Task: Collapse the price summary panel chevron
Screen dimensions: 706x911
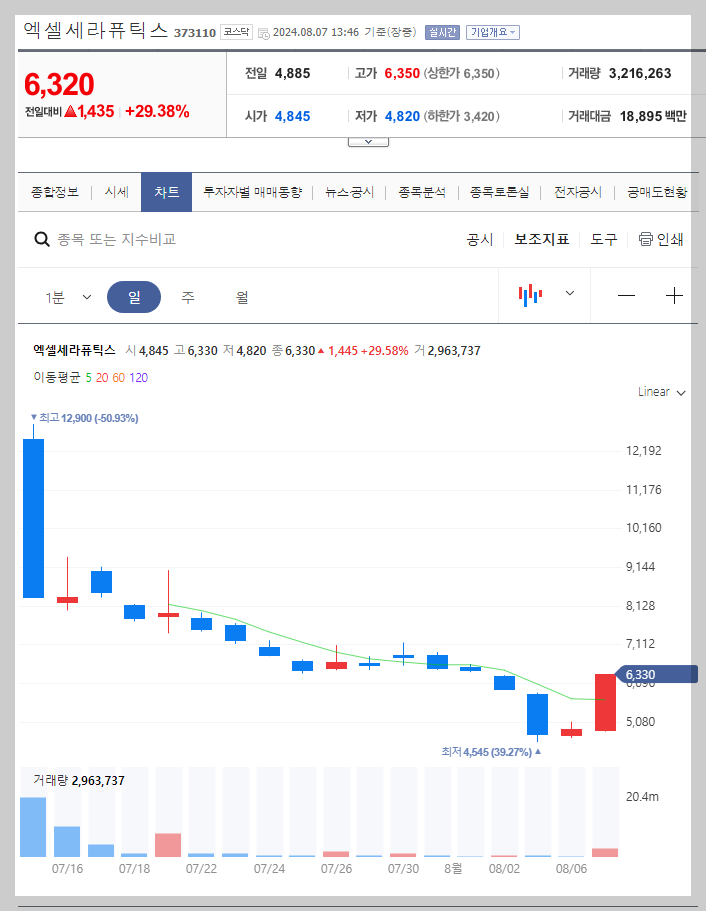Action: tap(368, 140)
